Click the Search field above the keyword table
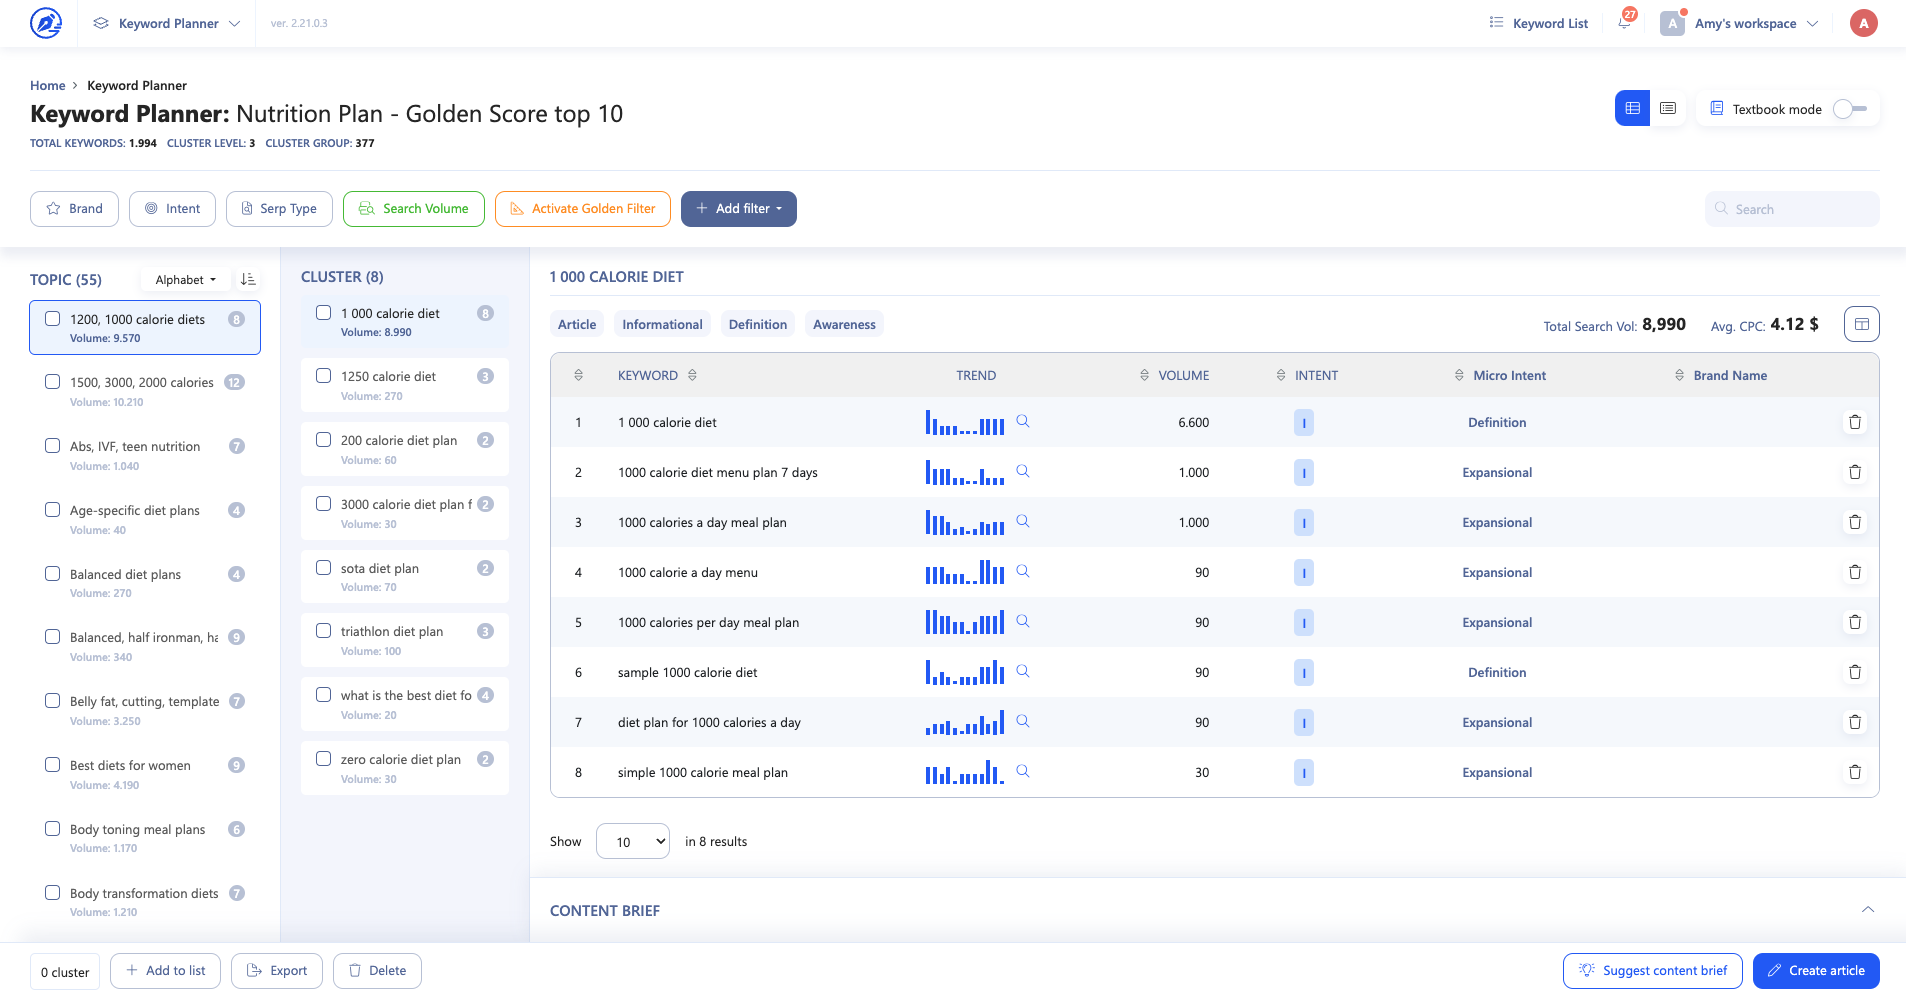This screenshot has height=1000, width=1906. pos(1790,208)
